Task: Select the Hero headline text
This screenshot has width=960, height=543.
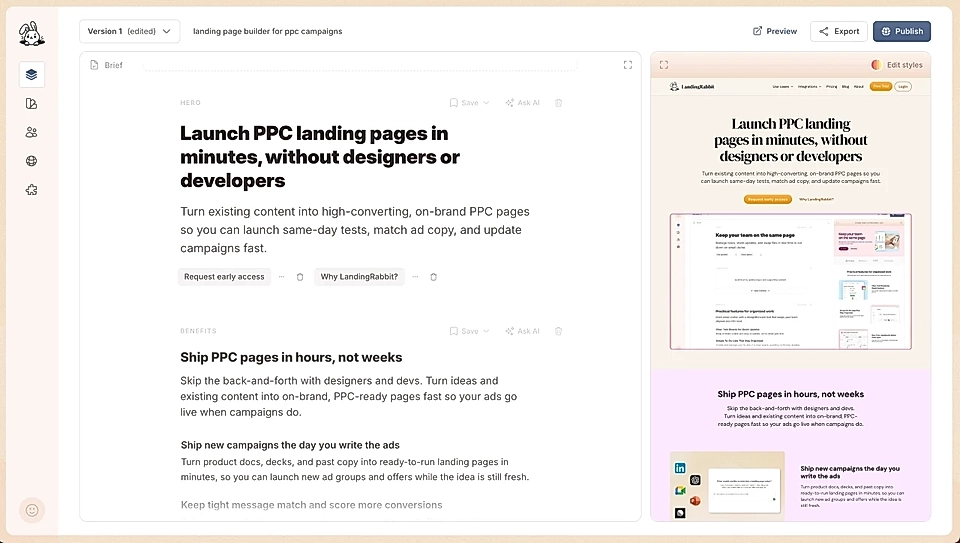Action: tap(320, 157)
